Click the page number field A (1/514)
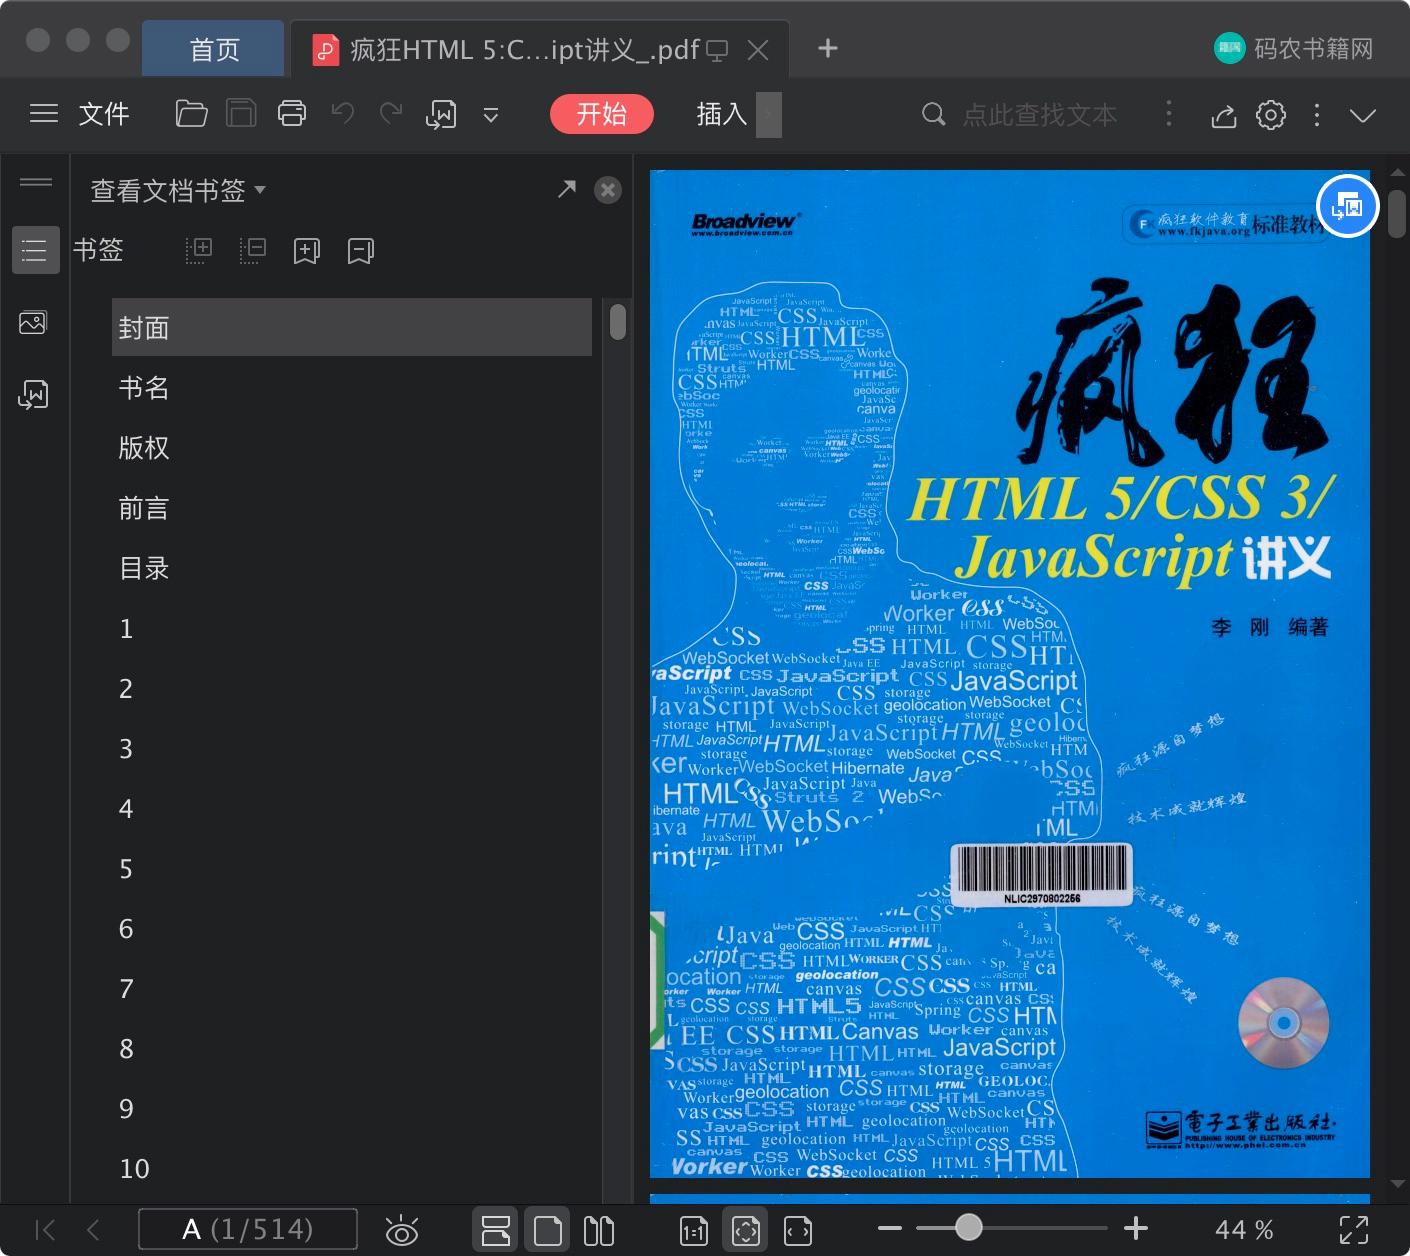Screen dimensions: 1410x1256 point(248,1229)
